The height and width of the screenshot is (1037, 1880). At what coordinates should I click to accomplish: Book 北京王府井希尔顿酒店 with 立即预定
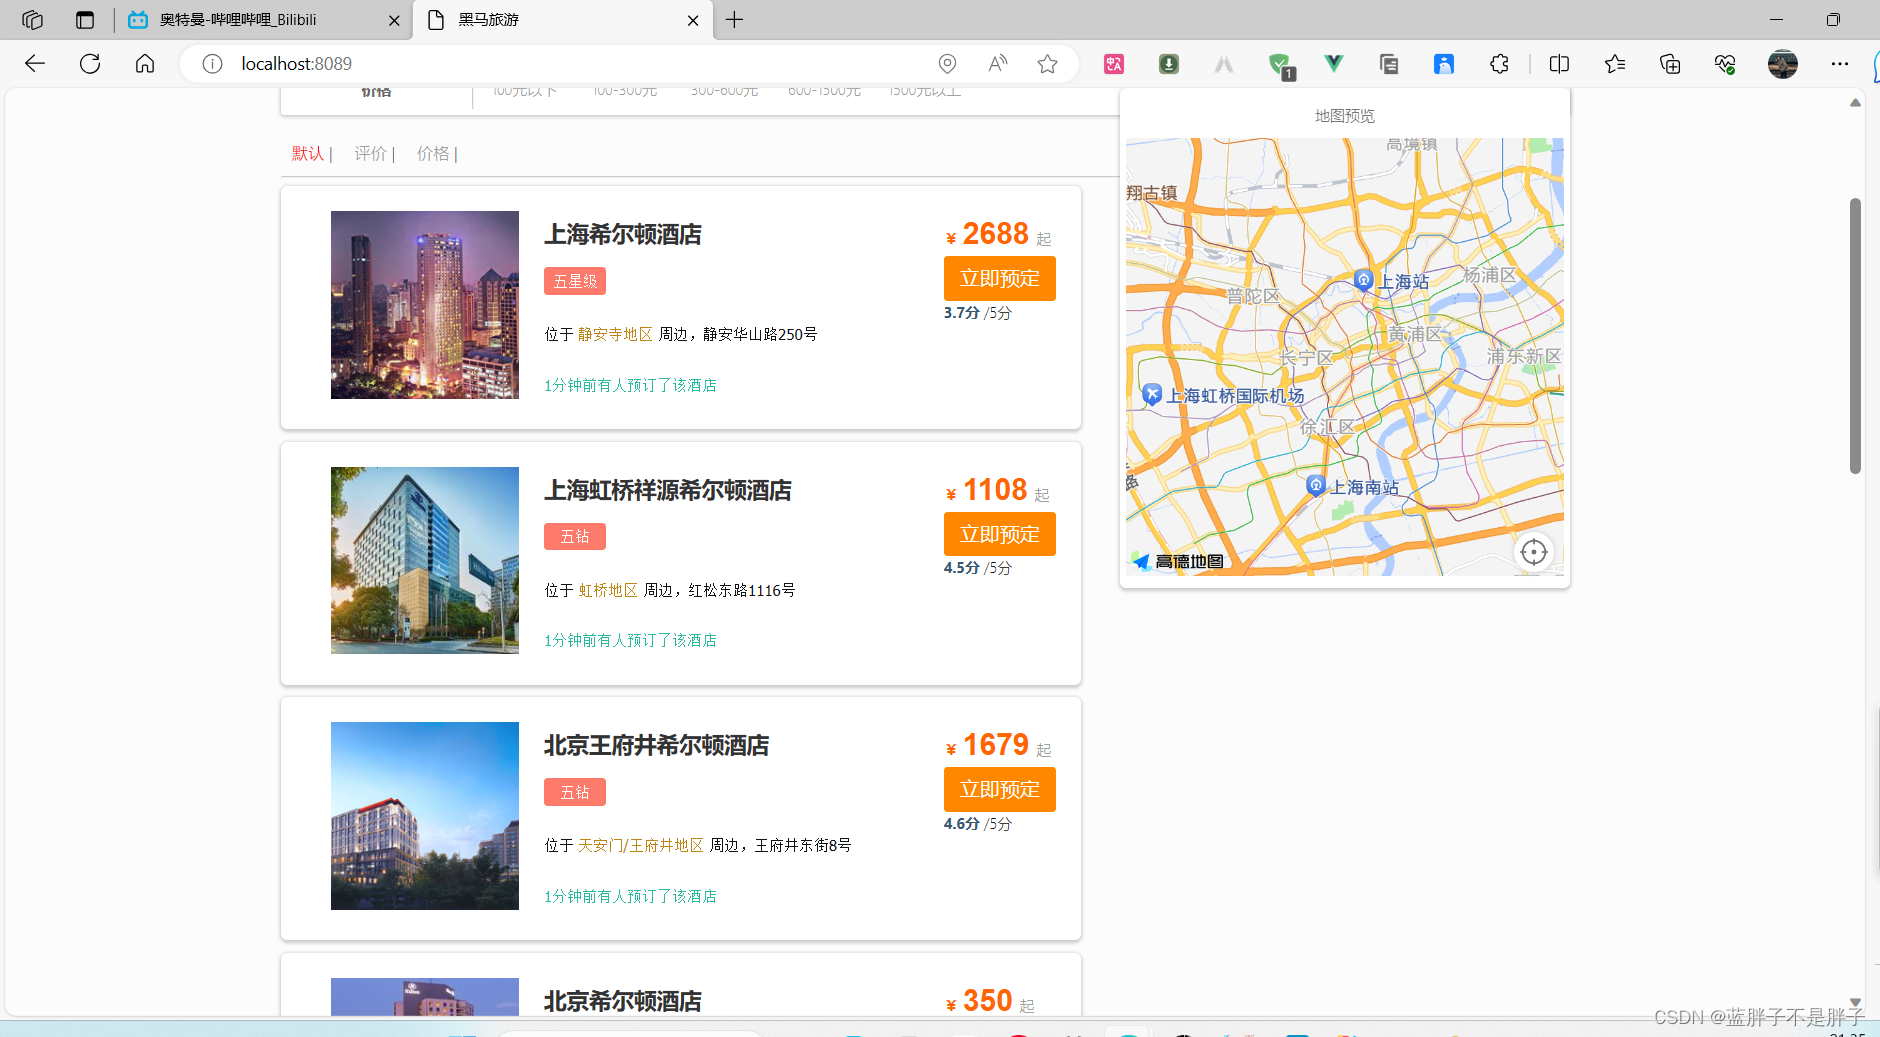click(999, 790)
